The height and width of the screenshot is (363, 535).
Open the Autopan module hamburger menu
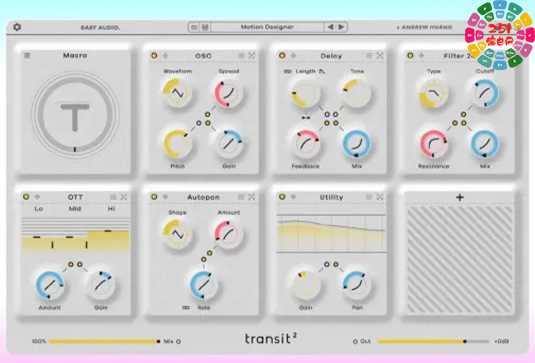pos(241,197)
